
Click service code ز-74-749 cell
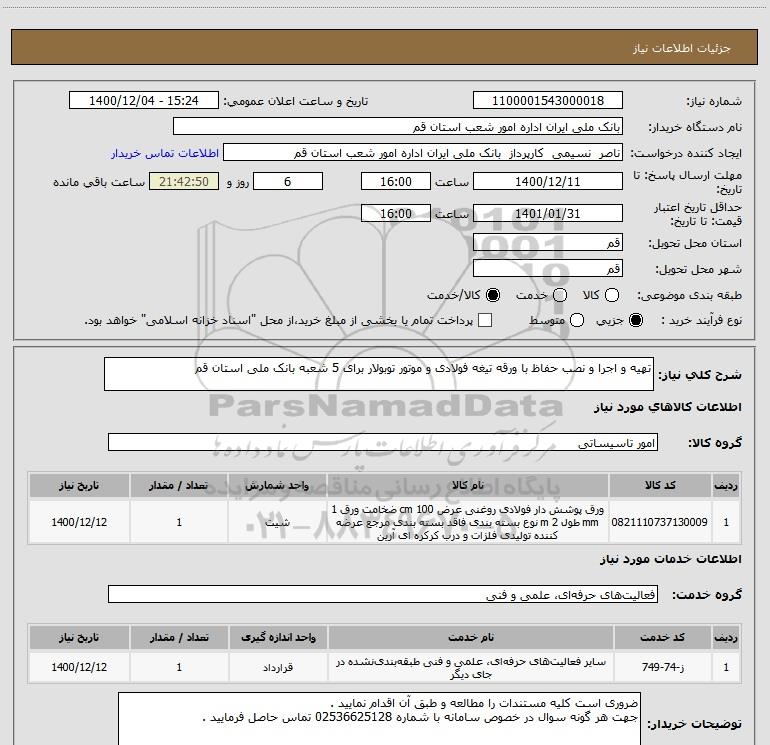pyautogui.click(x=662, y=667)
